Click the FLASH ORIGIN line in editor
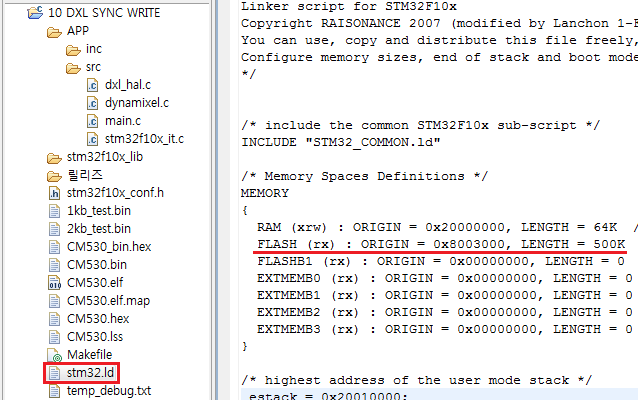 (x=440, y=245)
